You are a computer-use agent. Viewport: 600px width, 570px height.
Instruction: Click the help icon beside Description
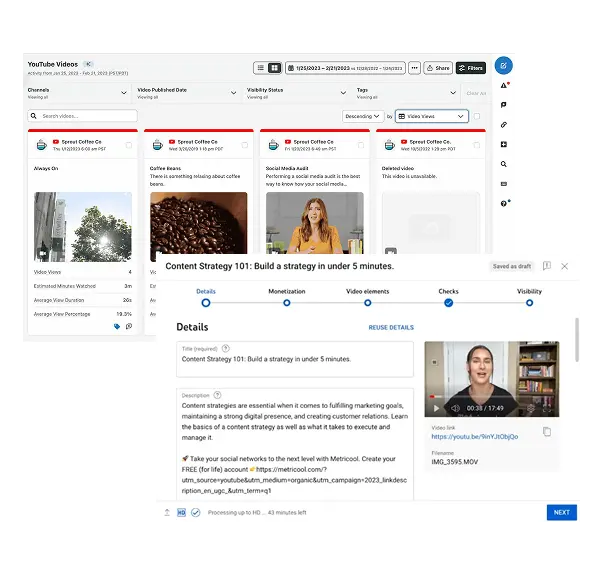(x=217, y=395)
